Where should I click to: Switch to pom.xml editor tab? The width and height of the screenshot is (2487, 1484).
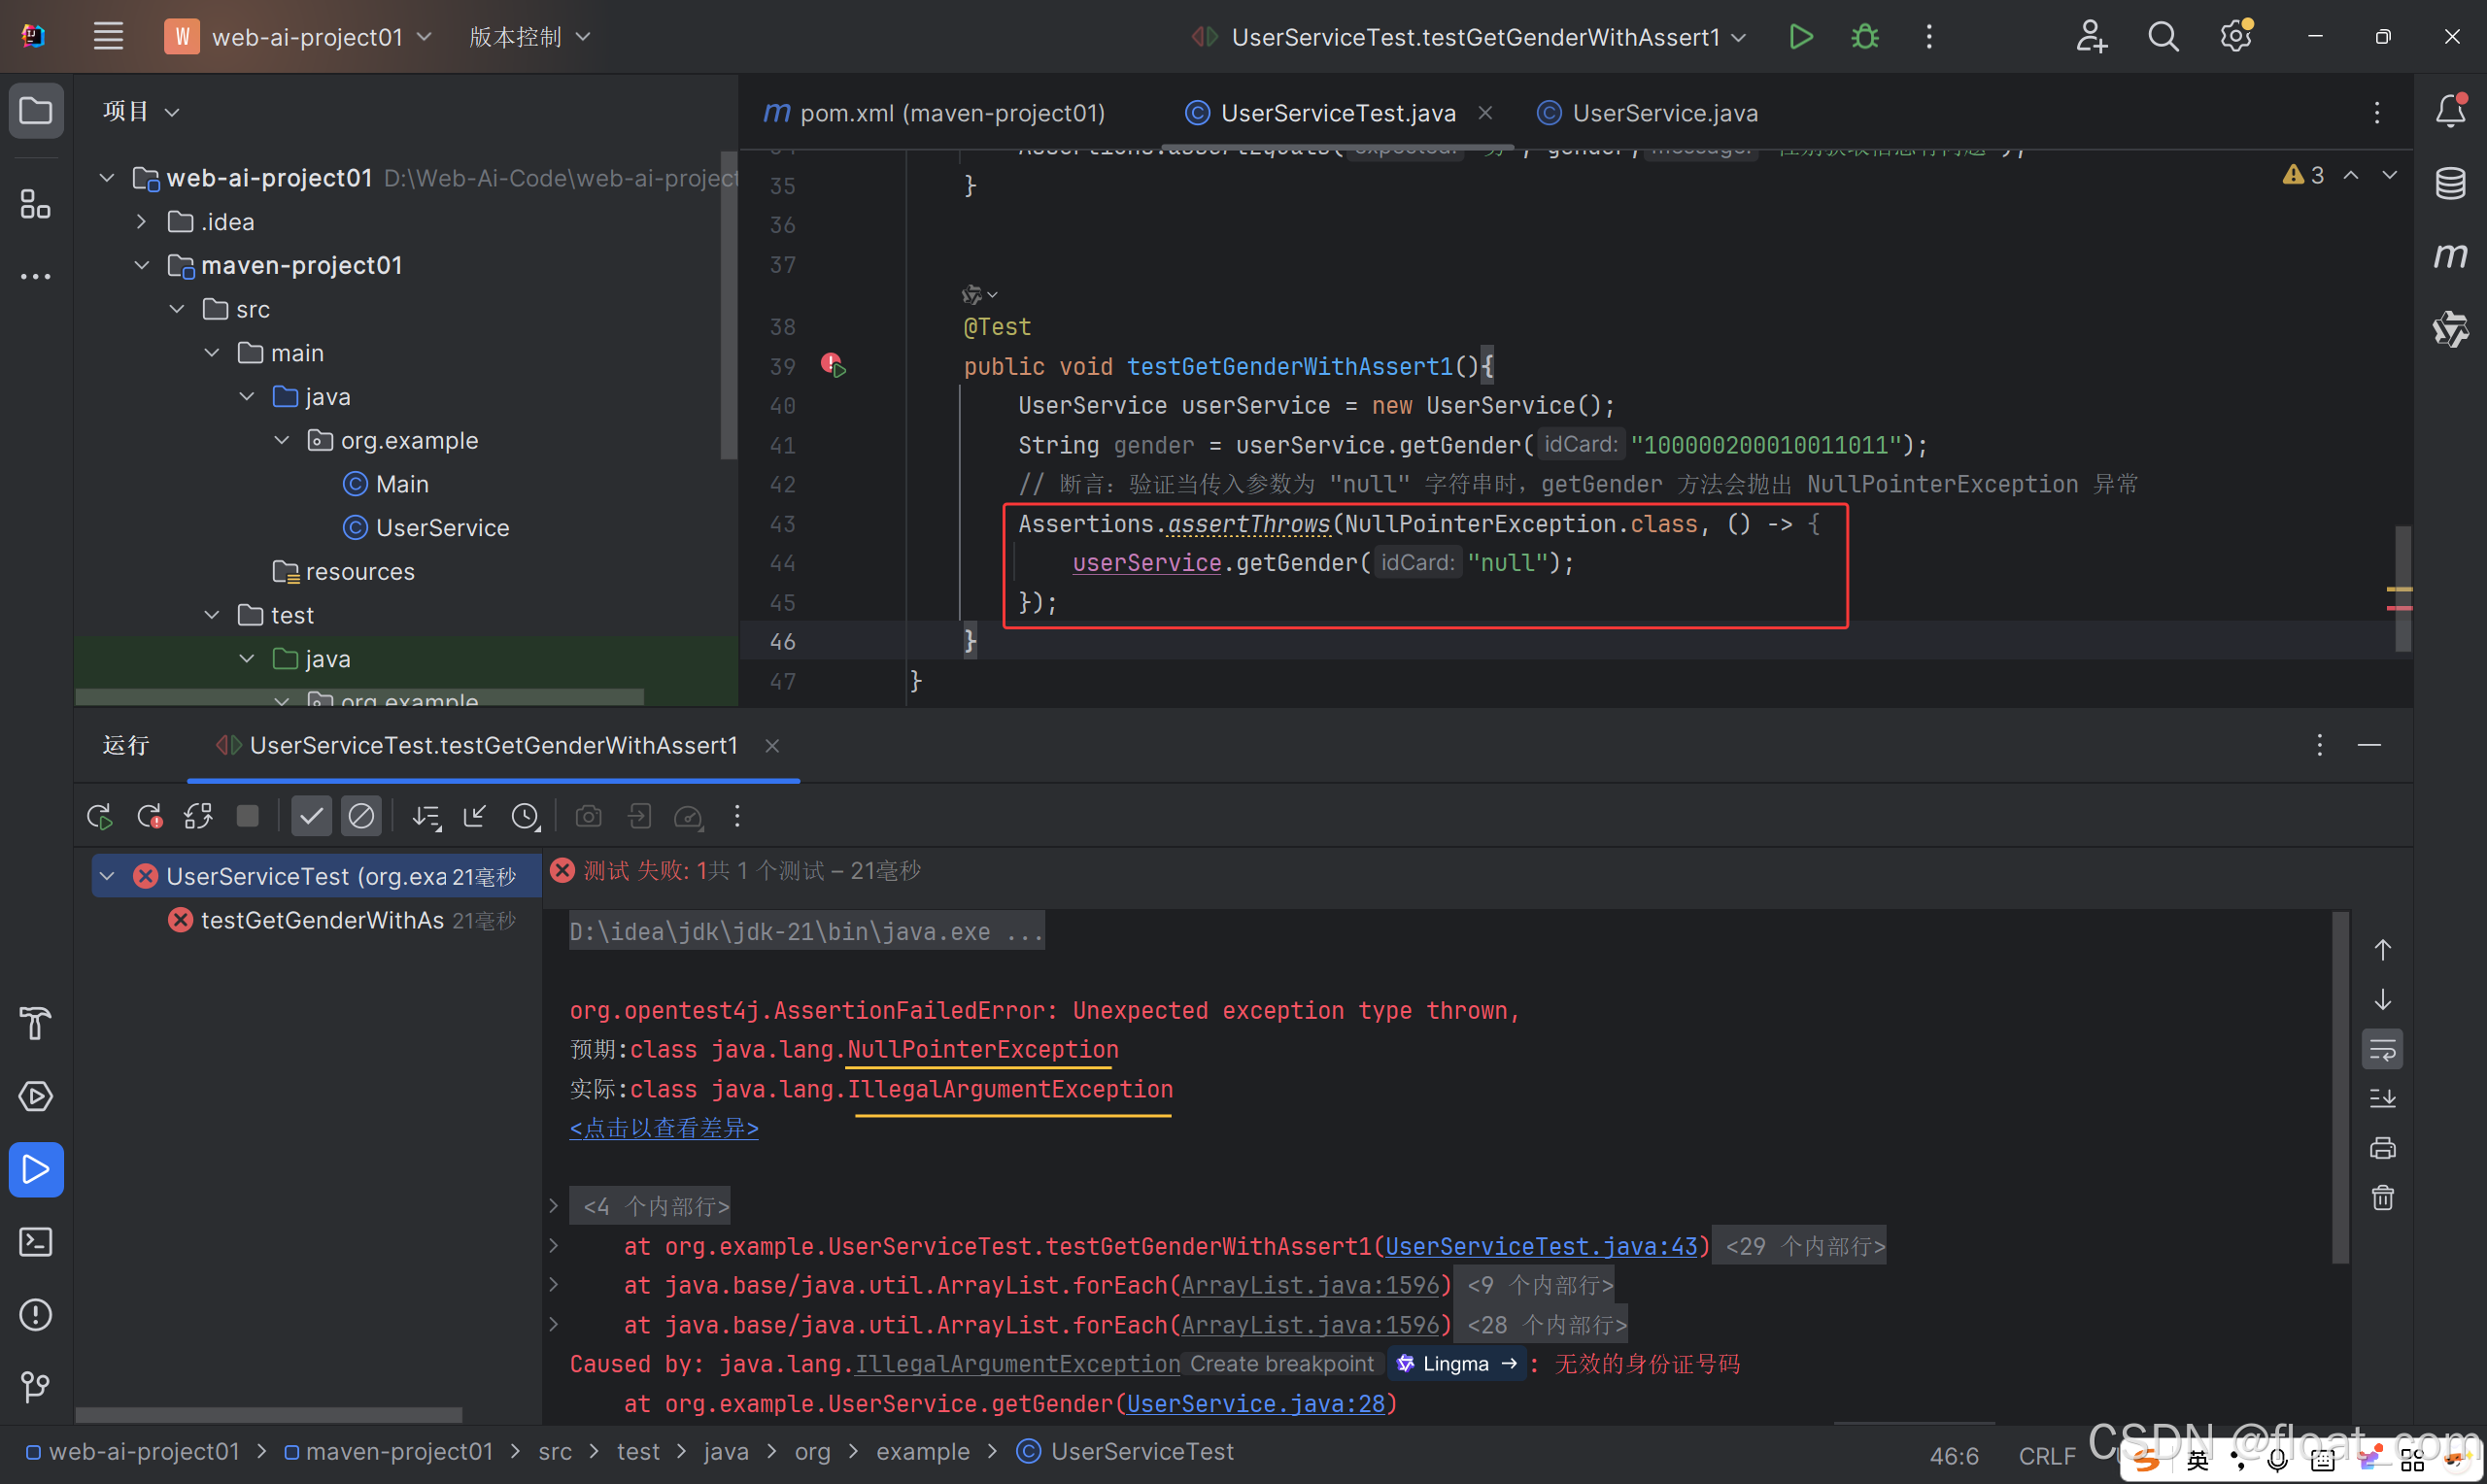point(951,113)
